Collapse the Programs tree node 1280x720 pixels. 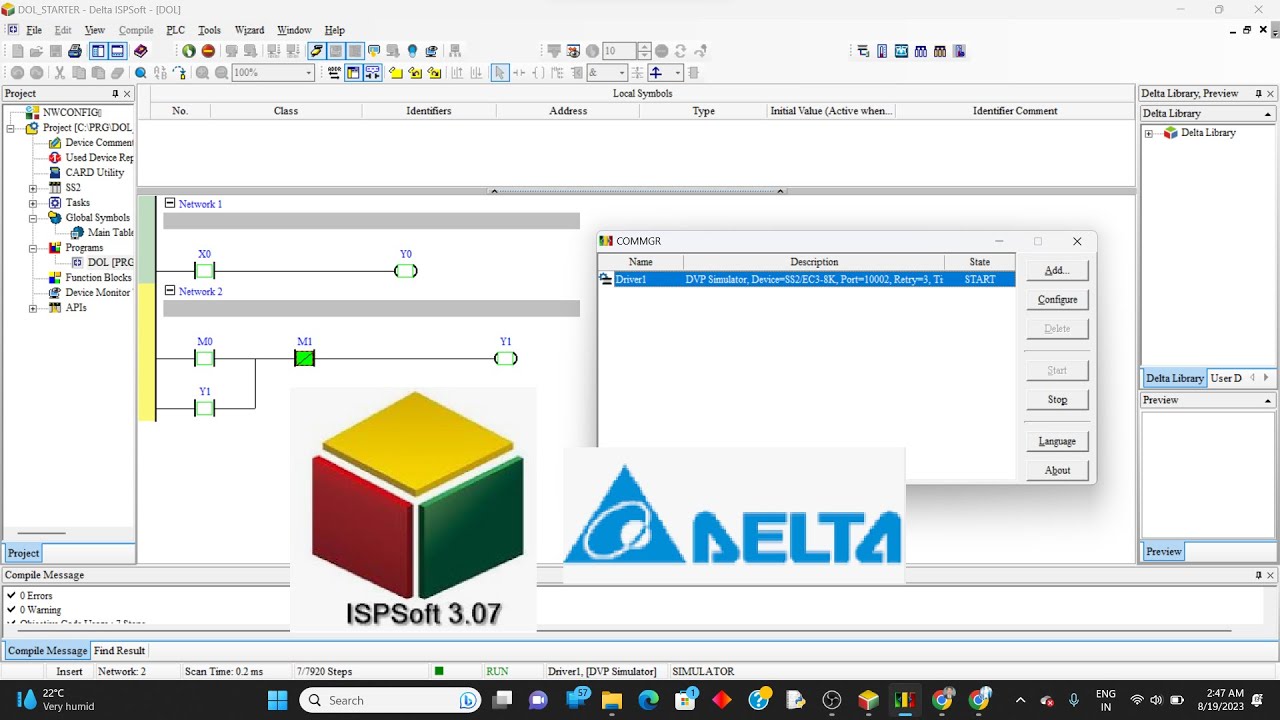point(33,248)
